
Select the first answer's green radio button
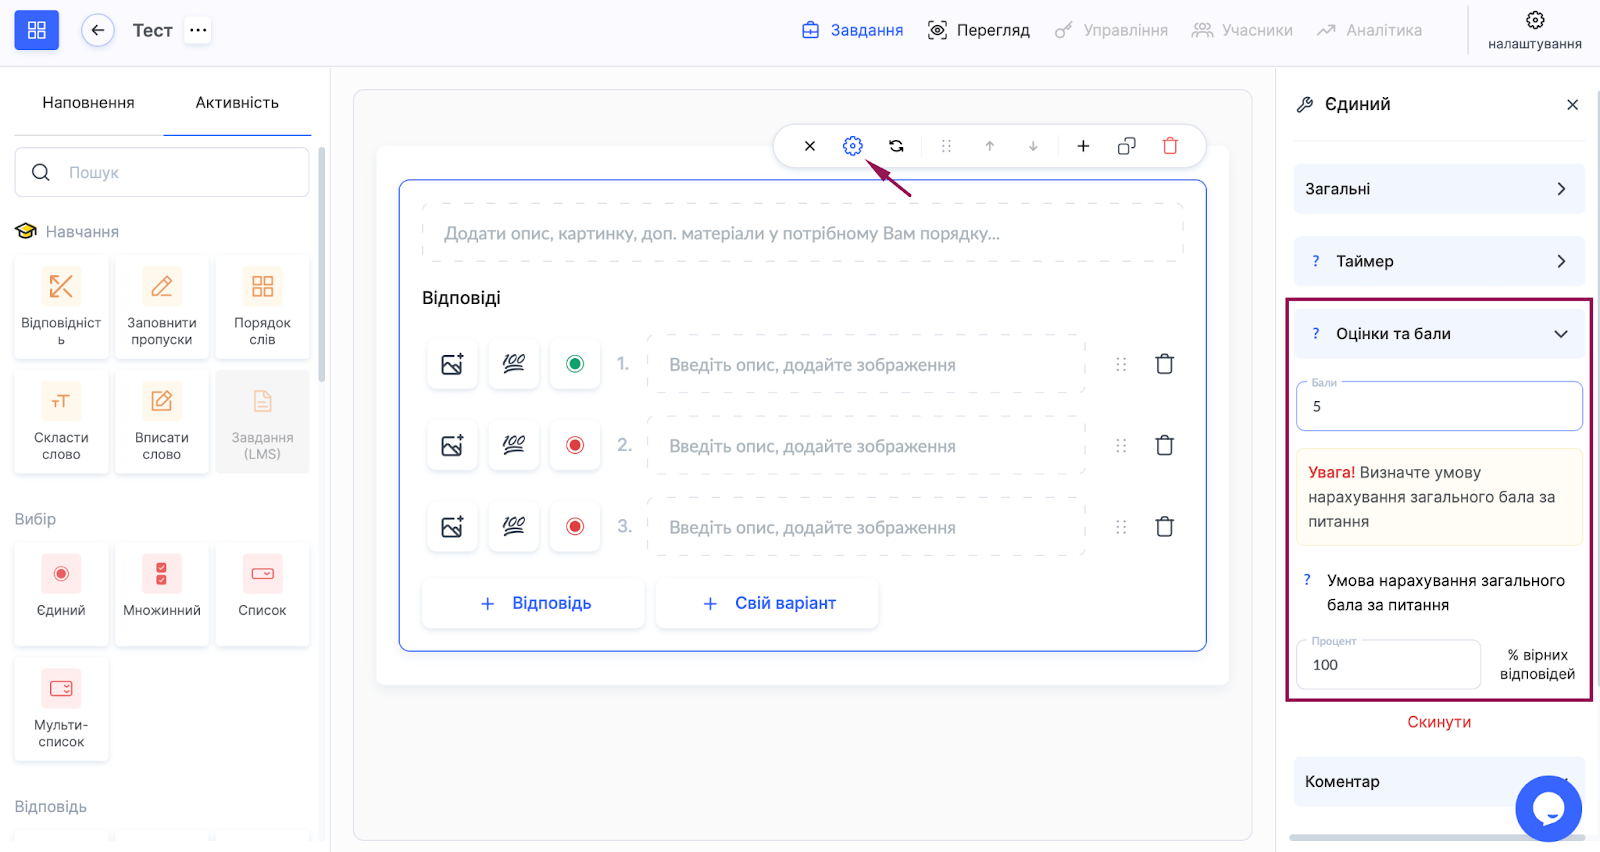575,364
